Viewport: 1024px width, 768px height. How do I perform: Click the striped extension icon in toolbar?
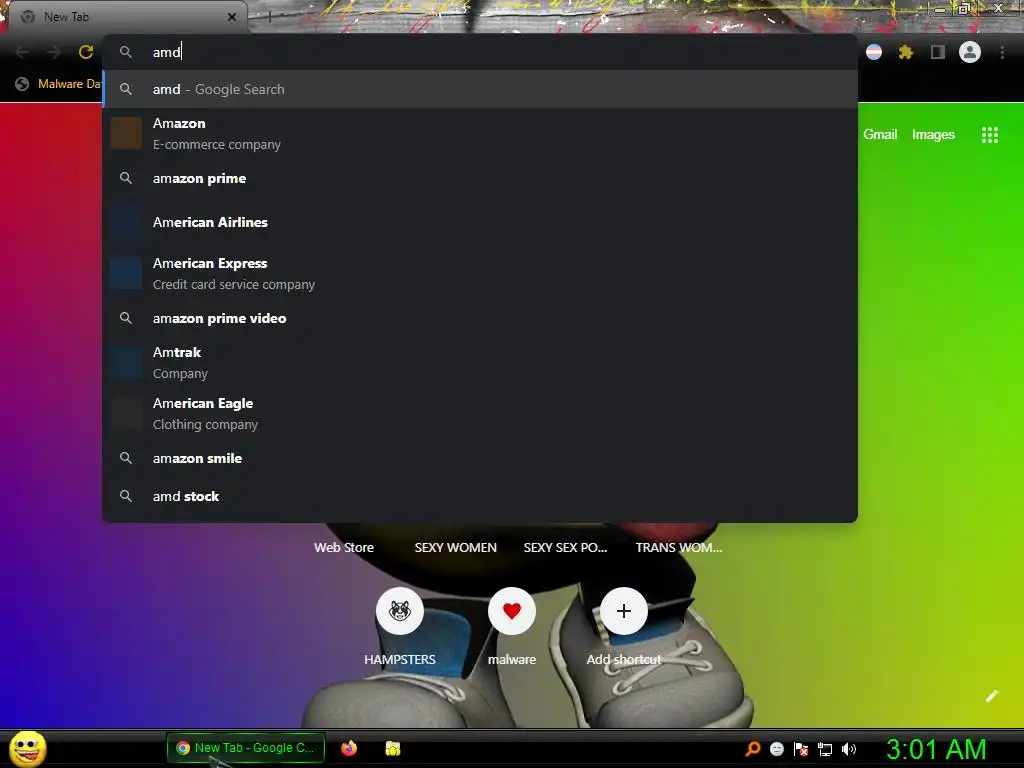(874, 52)
